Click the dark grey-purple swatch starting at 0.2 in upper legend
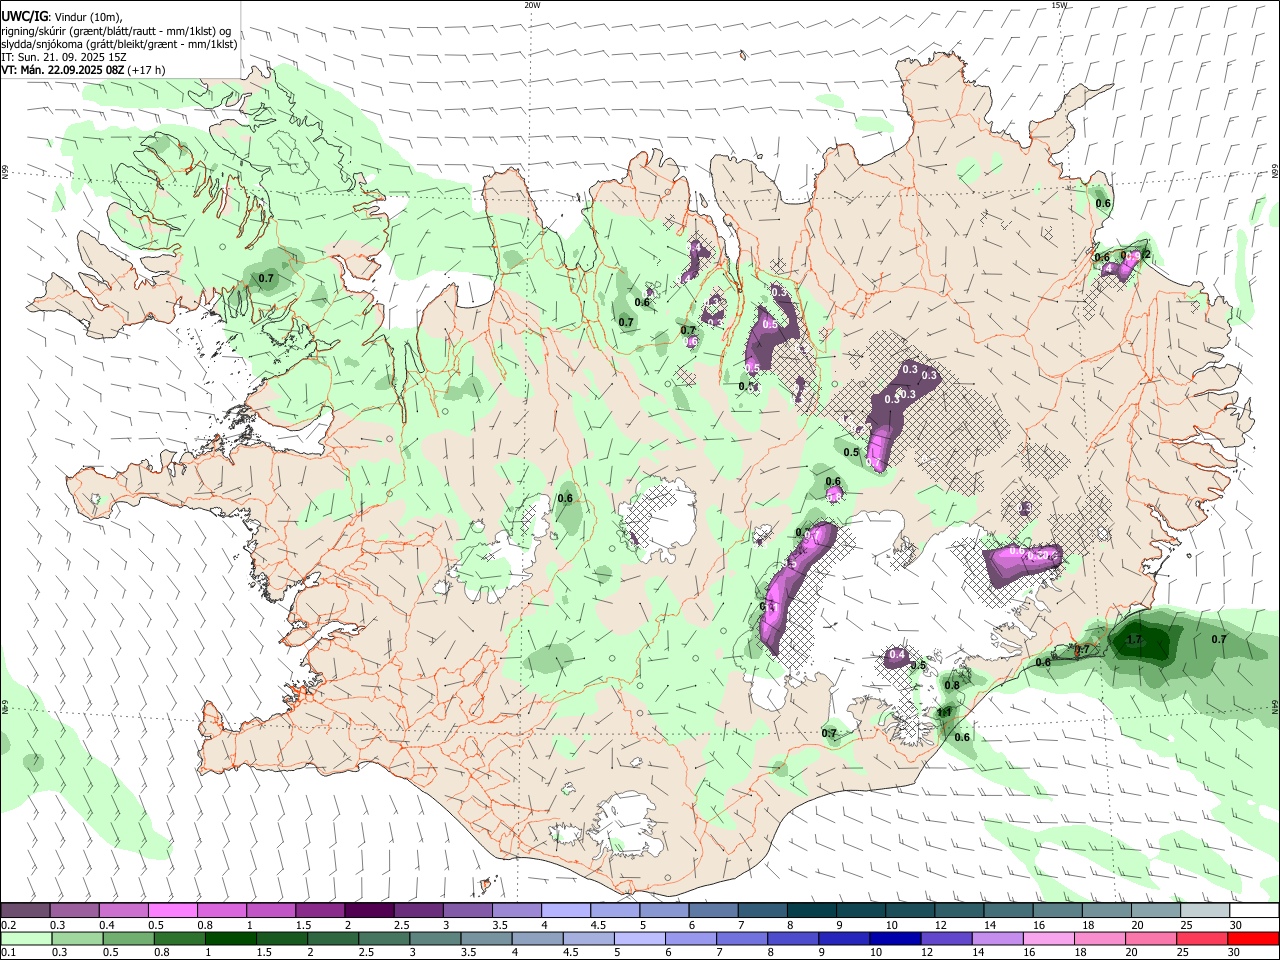Viewport: 1280px width, 960px height. 25,910
